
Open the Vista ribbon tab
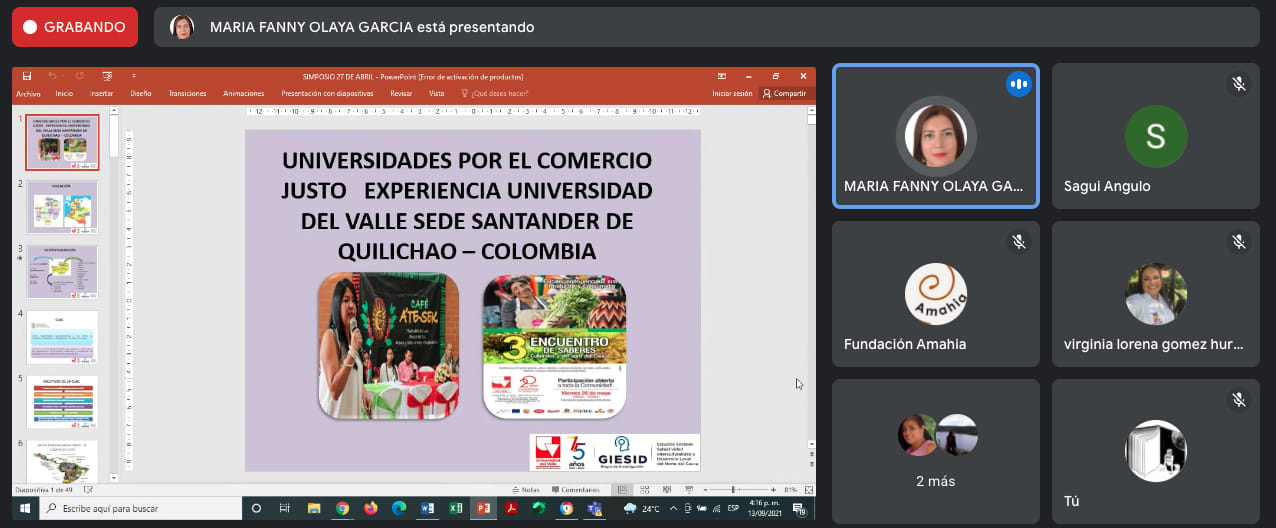point(436,93)
